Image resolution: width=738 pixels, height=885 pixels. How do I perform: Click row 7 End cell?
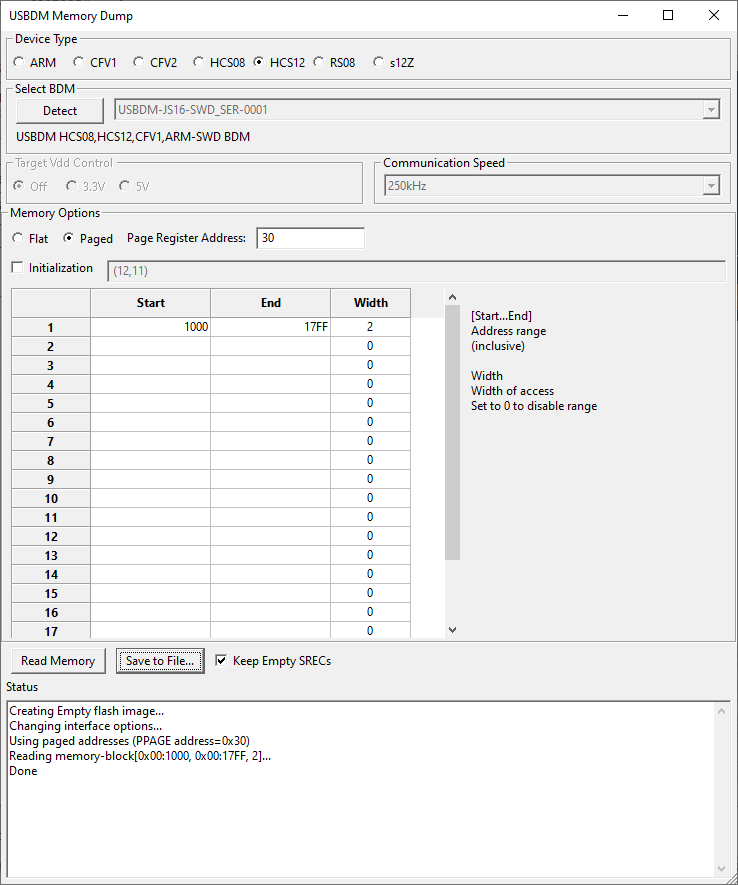tap(270, 441)
